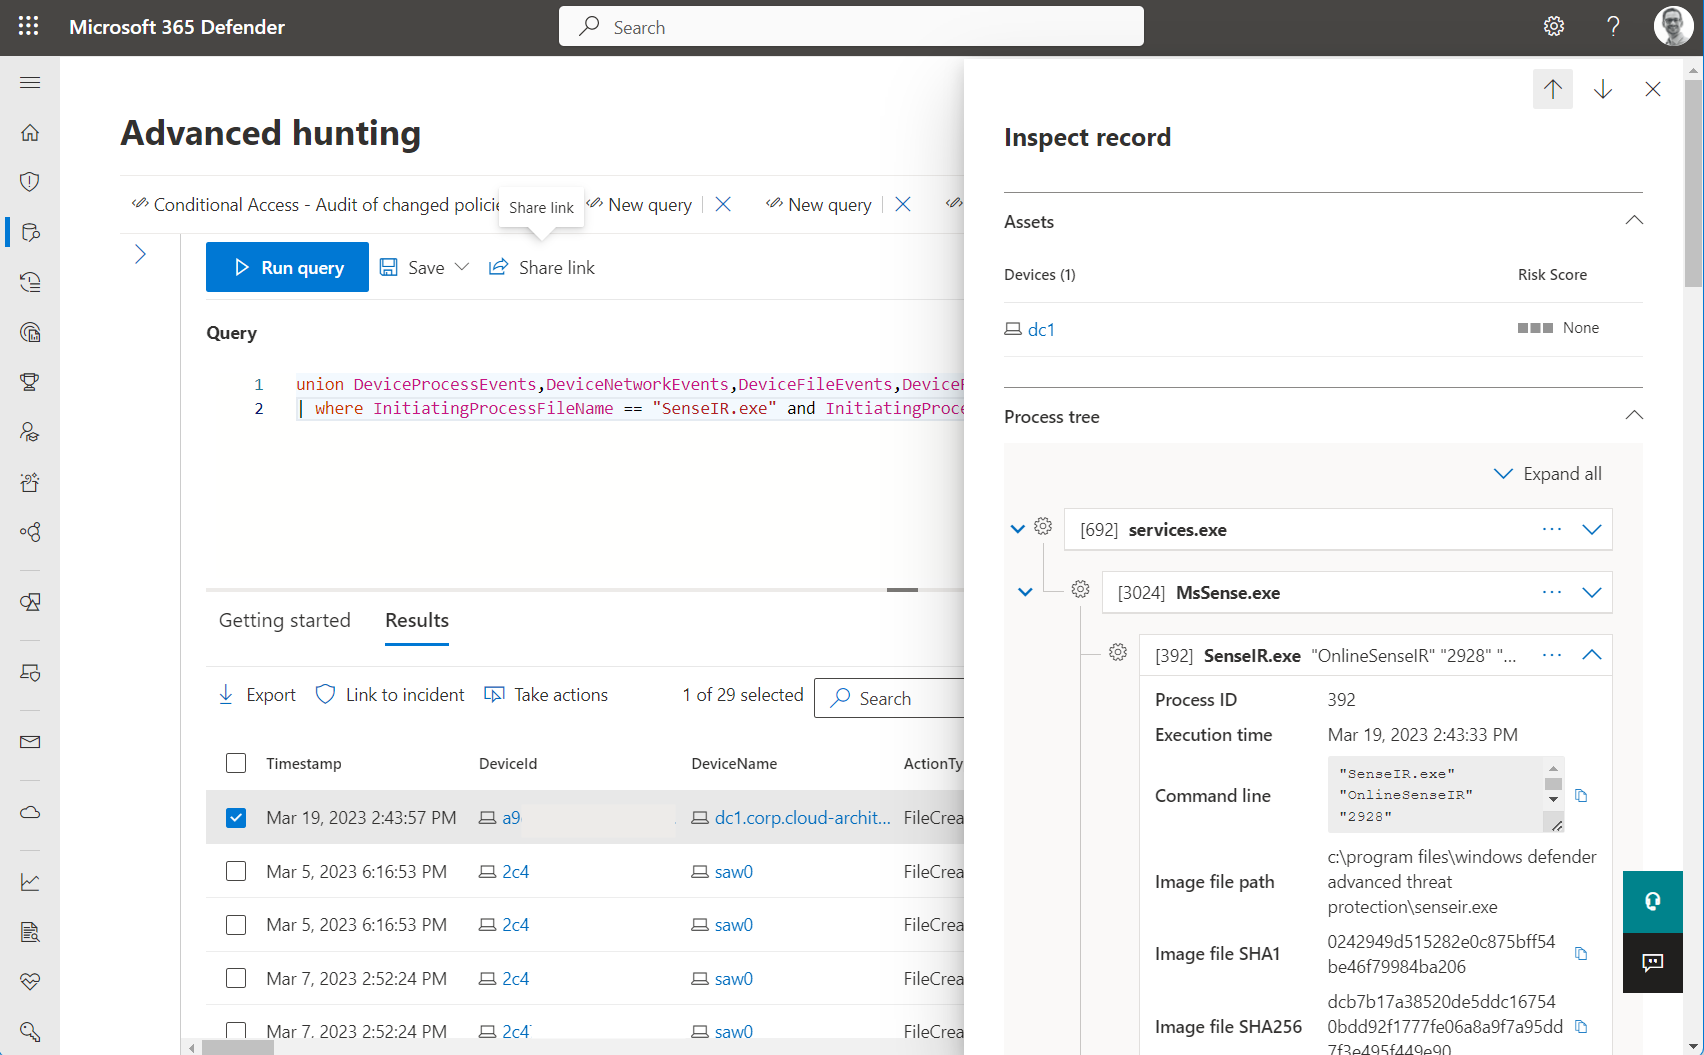Close the first New query tab

723,204
